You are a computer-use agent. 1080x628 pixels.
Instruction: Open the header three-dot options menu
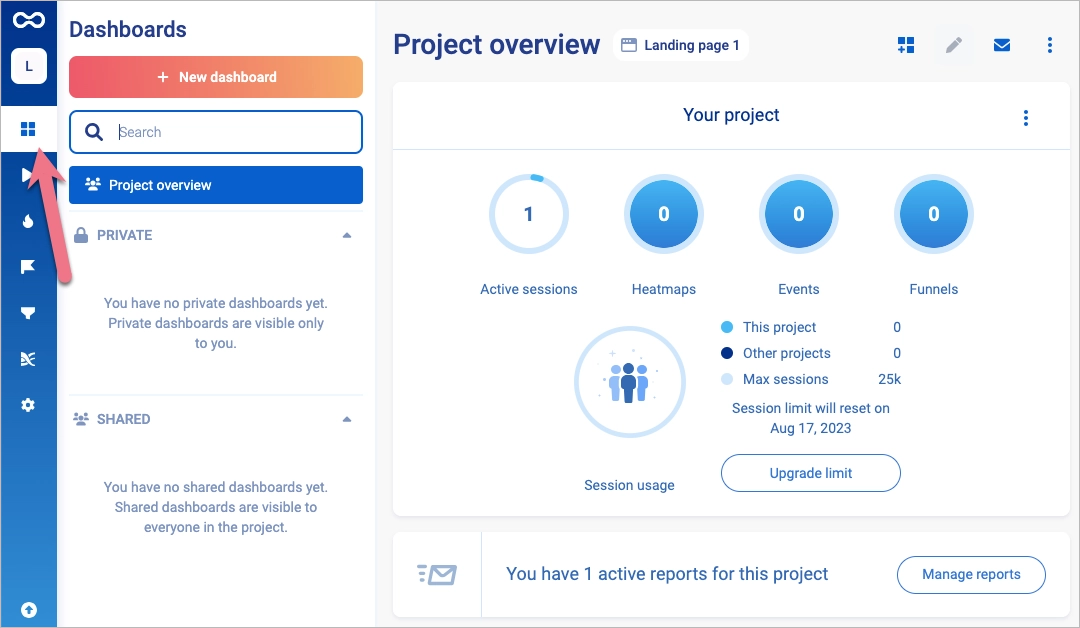[x=1049, y=45]
